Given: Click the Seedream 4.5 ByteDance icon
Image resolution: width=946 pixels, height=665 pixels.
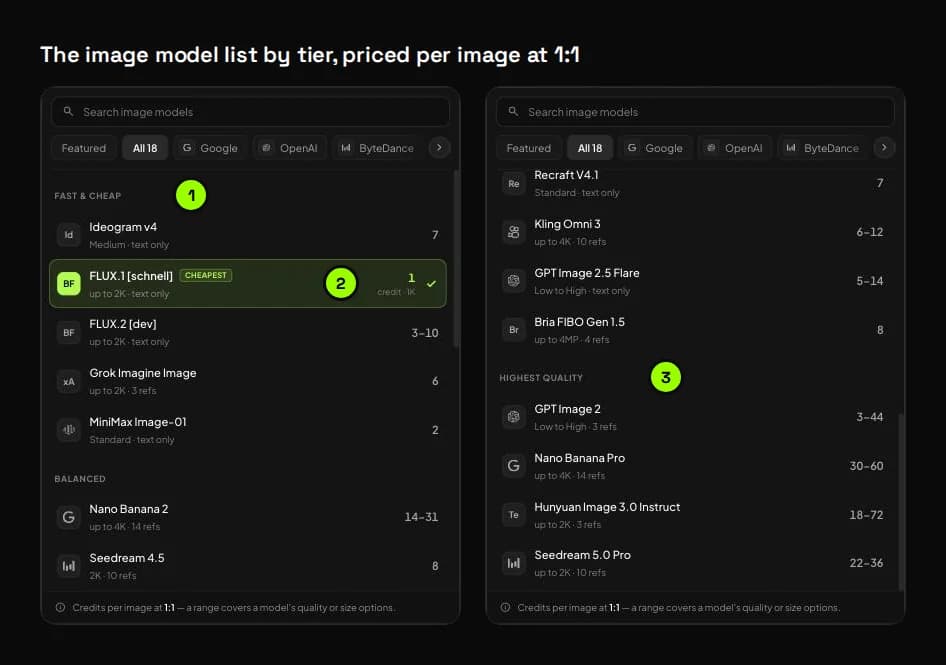Looking at the screenshot, I should click(x=69, y=566).
